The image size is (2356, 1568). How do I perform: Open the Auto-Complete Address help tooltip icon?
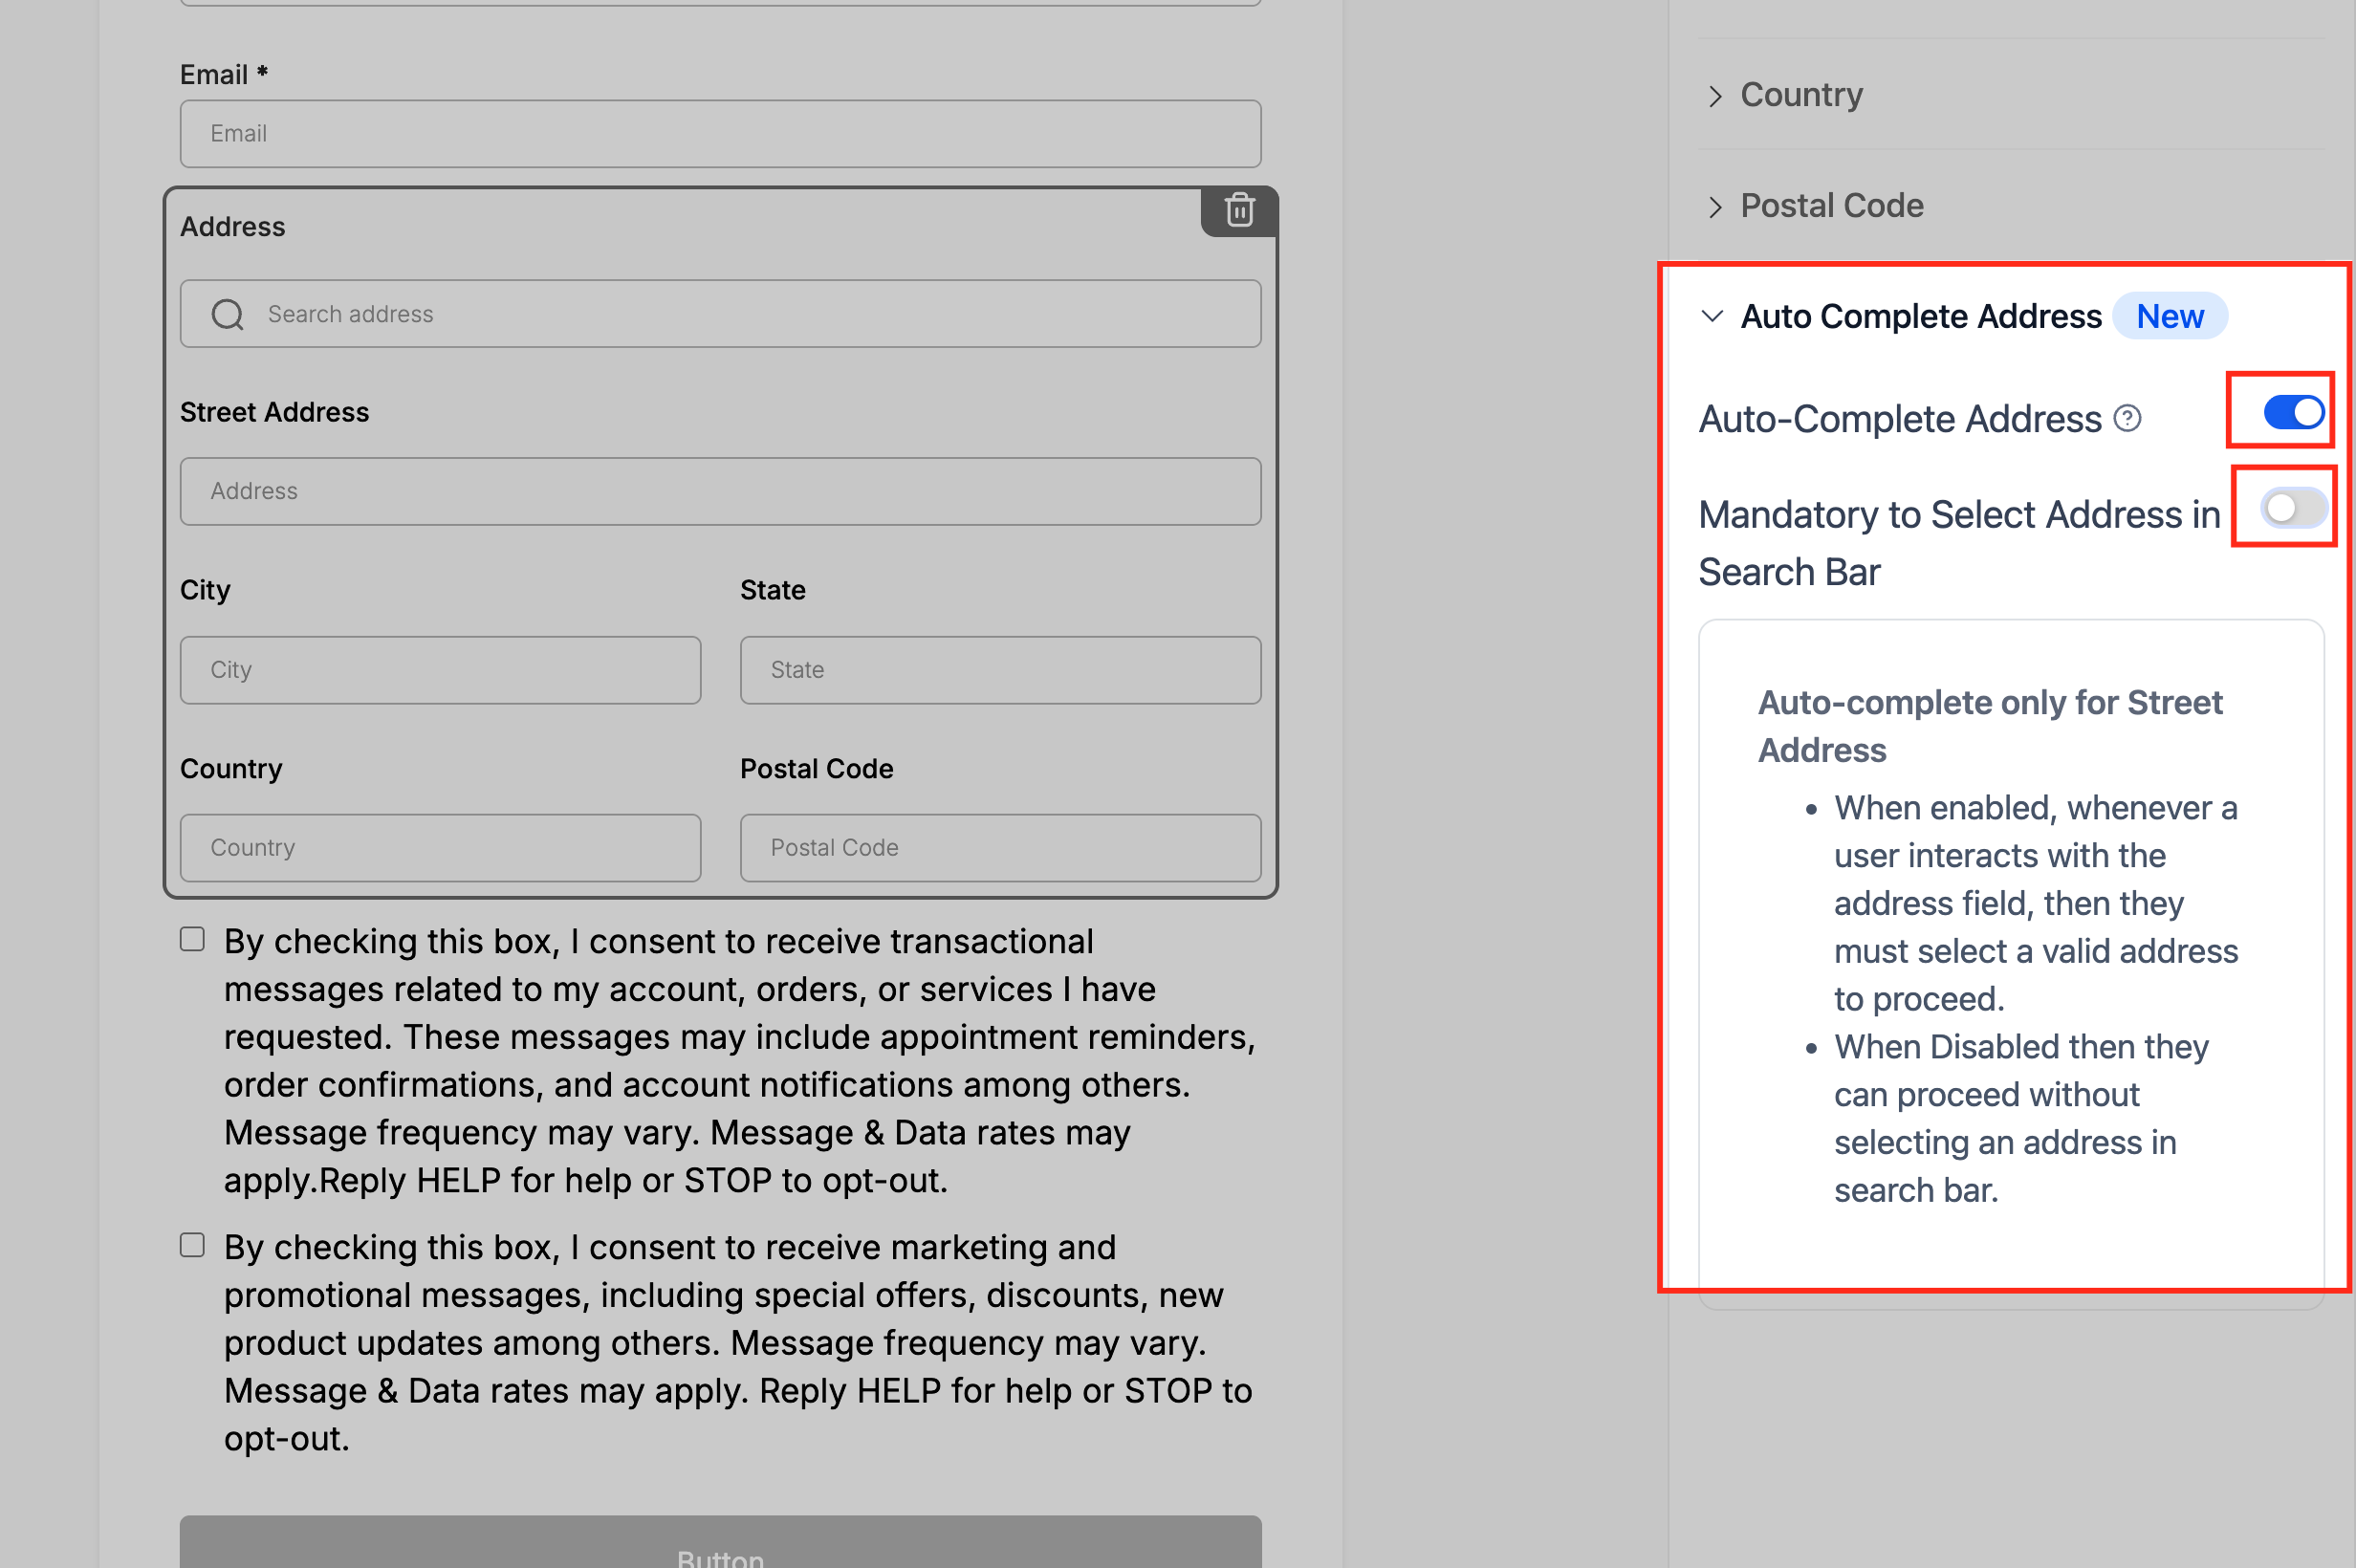click(2127, 418)
